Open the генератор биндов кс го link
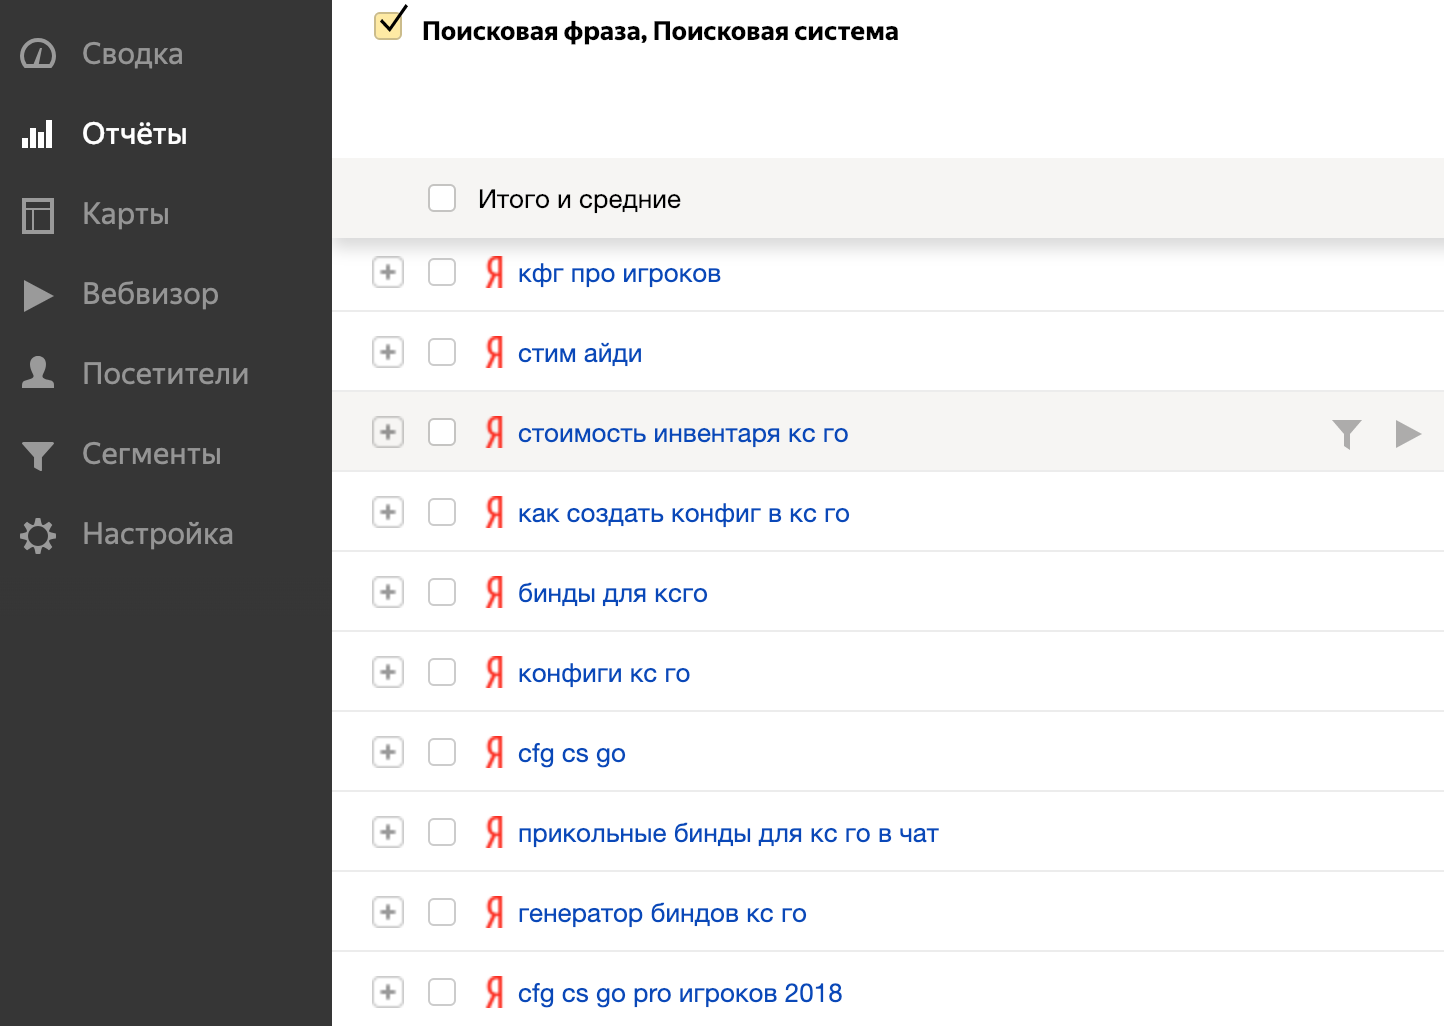 662,913
